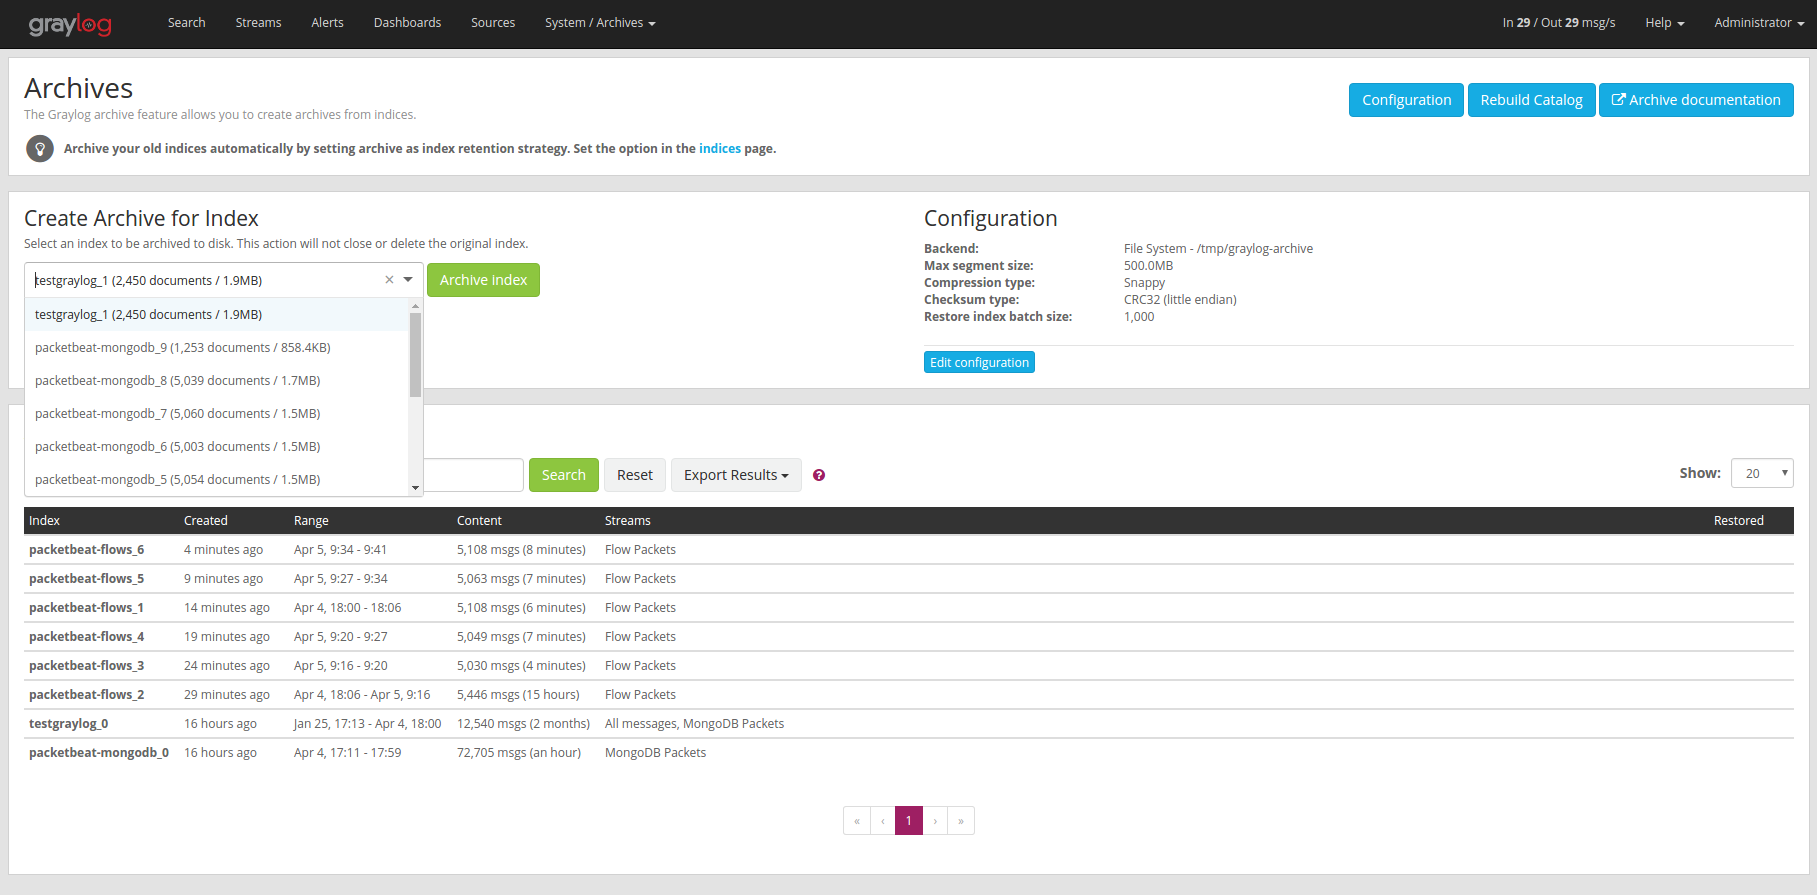
Task: Go to the first page of results
Action: [857, 821]
